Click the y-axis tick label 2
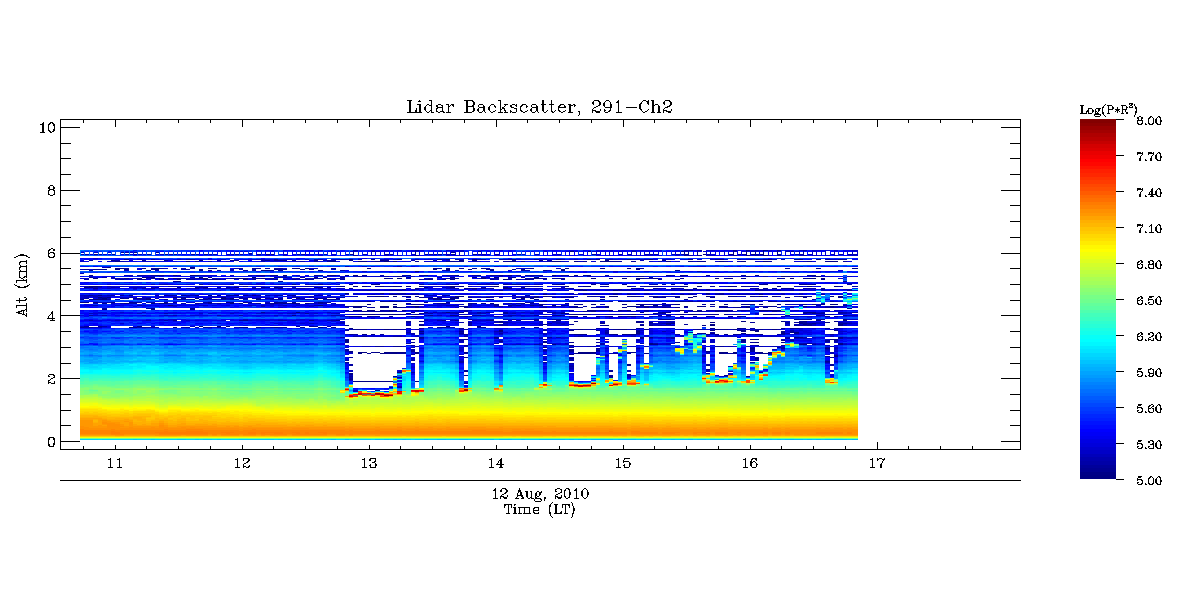The height and width of the screenshot is (600, 1200). (x=49, y=379)
